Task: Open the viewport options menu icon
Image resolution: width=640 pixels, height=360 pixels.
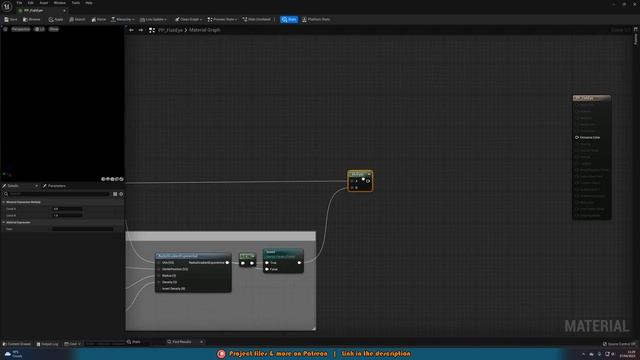Action: coord(5,29)
